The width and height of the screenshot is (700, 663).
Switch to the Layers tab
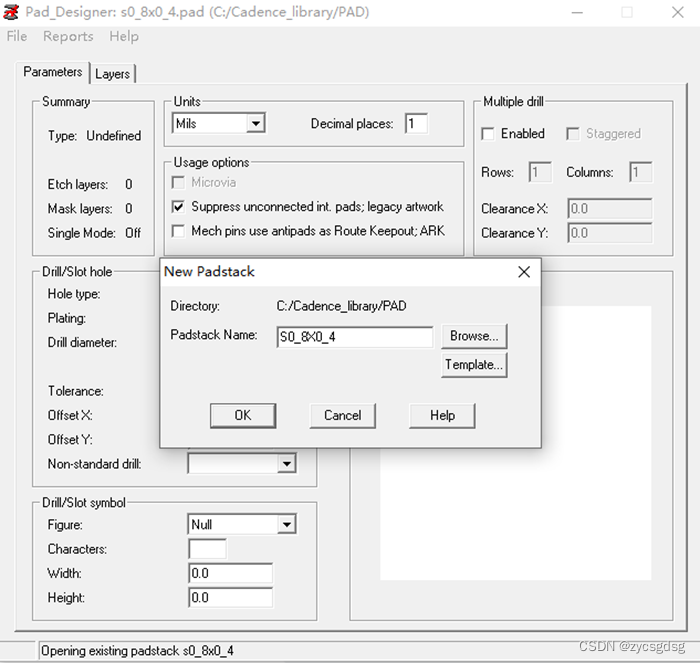tap(112, 74)
